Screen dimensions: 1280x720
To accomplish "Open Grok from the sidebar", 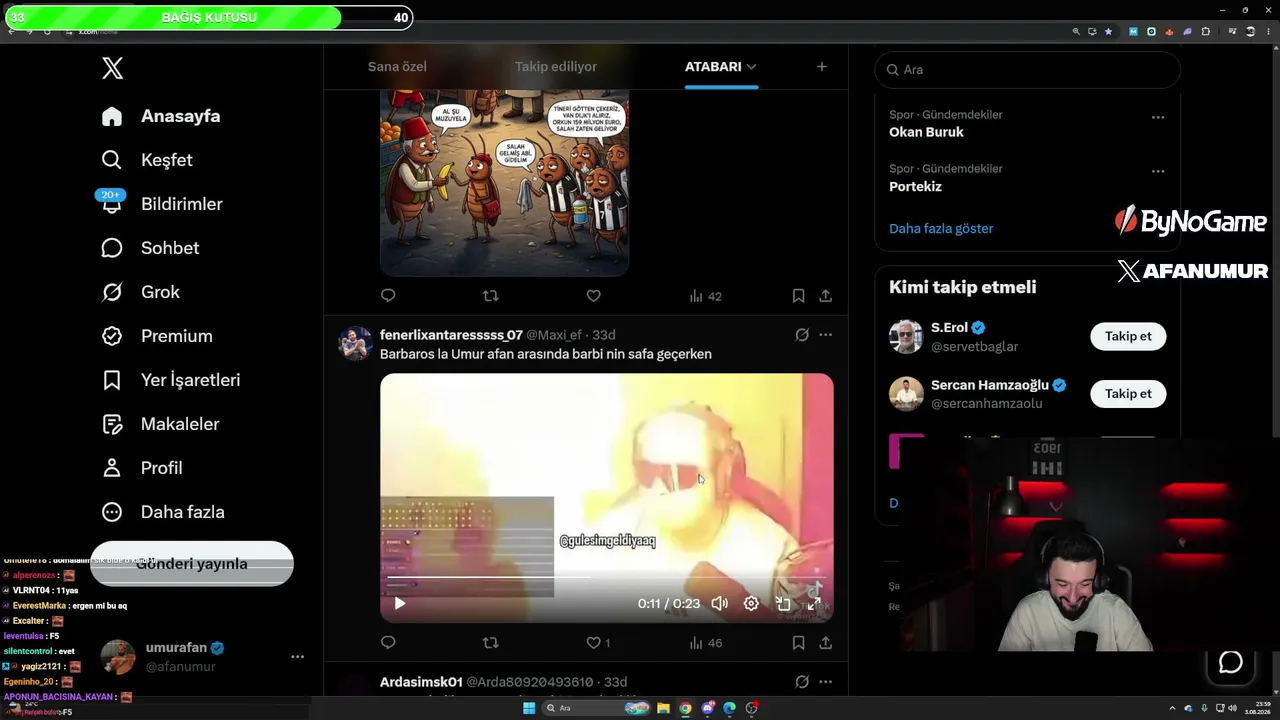I will coord(141,292).
